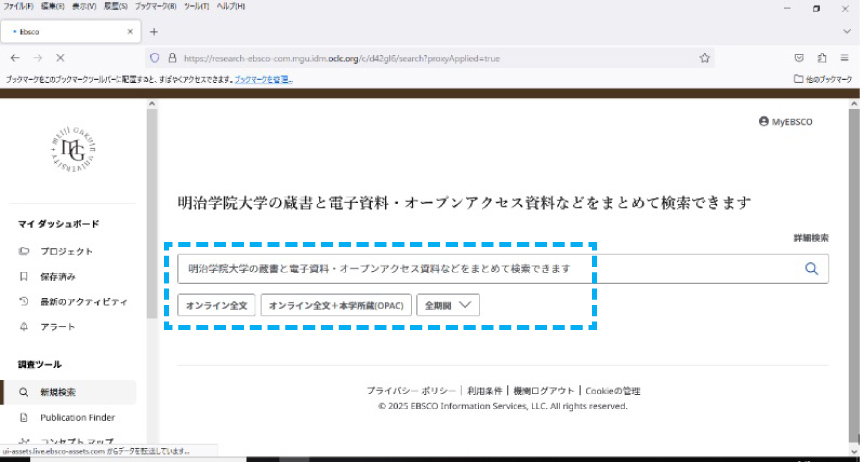Toggle the オンライン全文 filter
This screenshot has height=462, width=860.
[x=216, y=305]
